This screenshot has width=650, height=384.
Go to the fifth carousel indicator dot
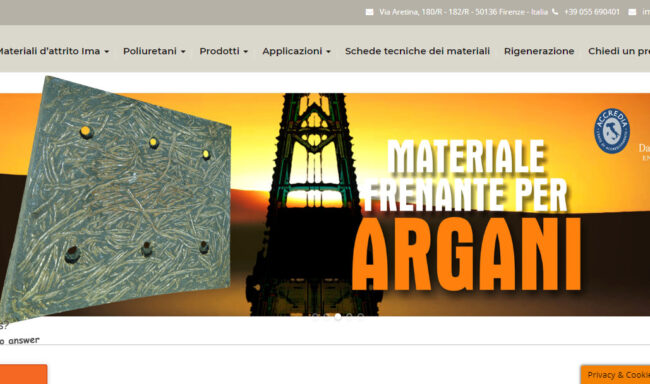pyautogui.click(x=361, y=316)
